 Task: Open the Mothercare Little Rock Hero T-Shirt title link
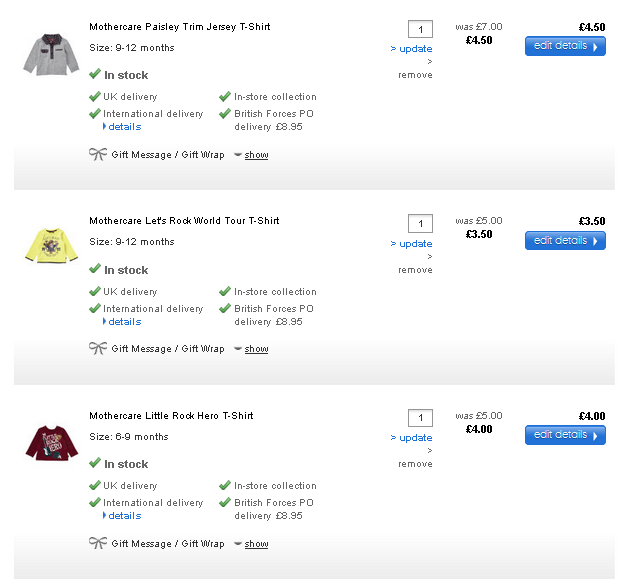[x=171, y=415]
